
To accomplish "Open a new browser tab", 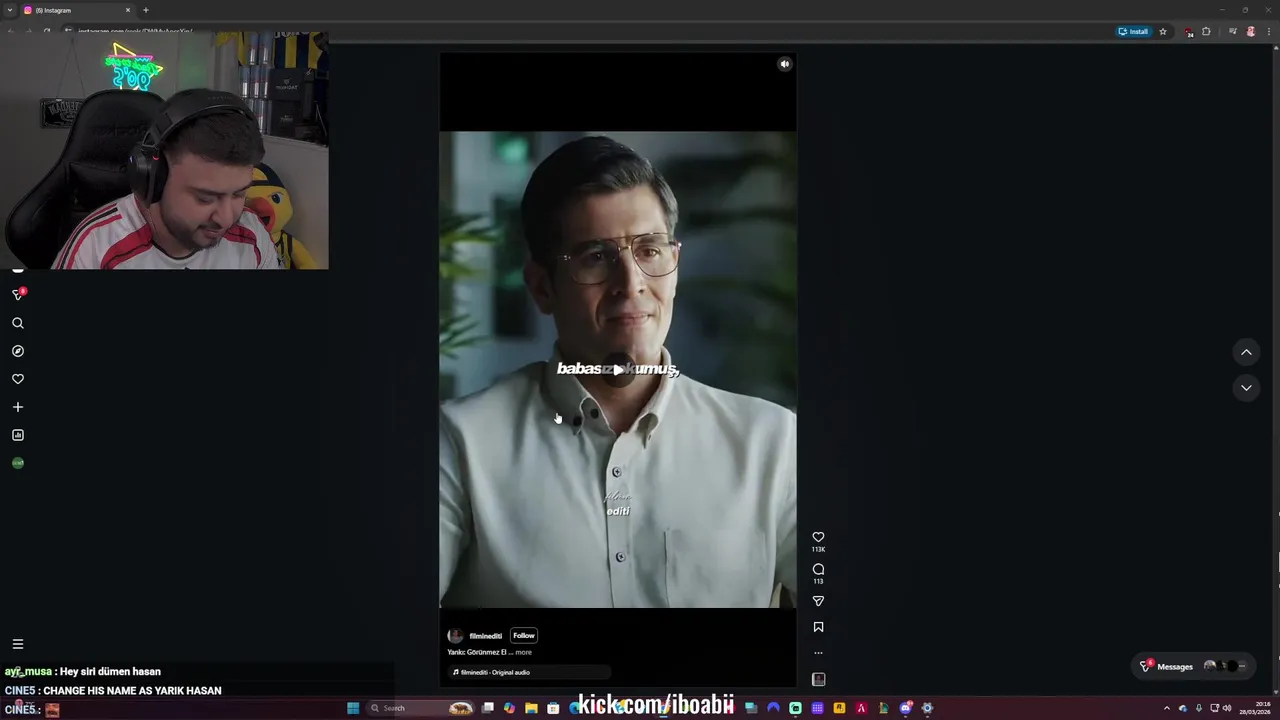I will coord(146,10).
